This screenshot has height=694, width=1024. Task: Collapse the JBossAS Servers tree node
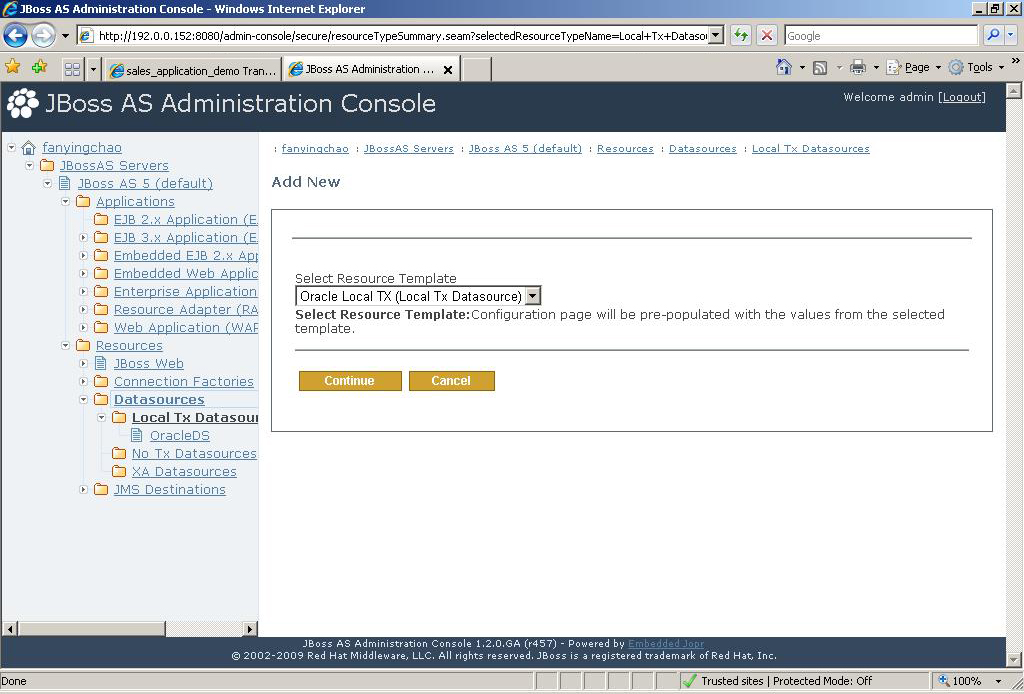29,166
